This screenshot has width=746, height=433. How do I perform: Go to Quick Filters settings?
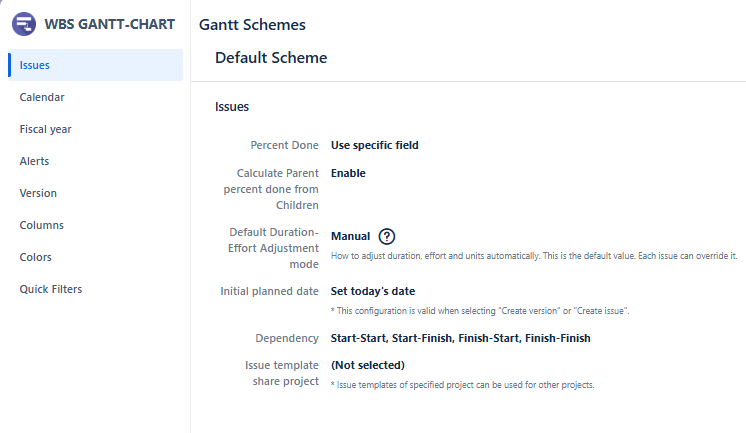[50, 289]
